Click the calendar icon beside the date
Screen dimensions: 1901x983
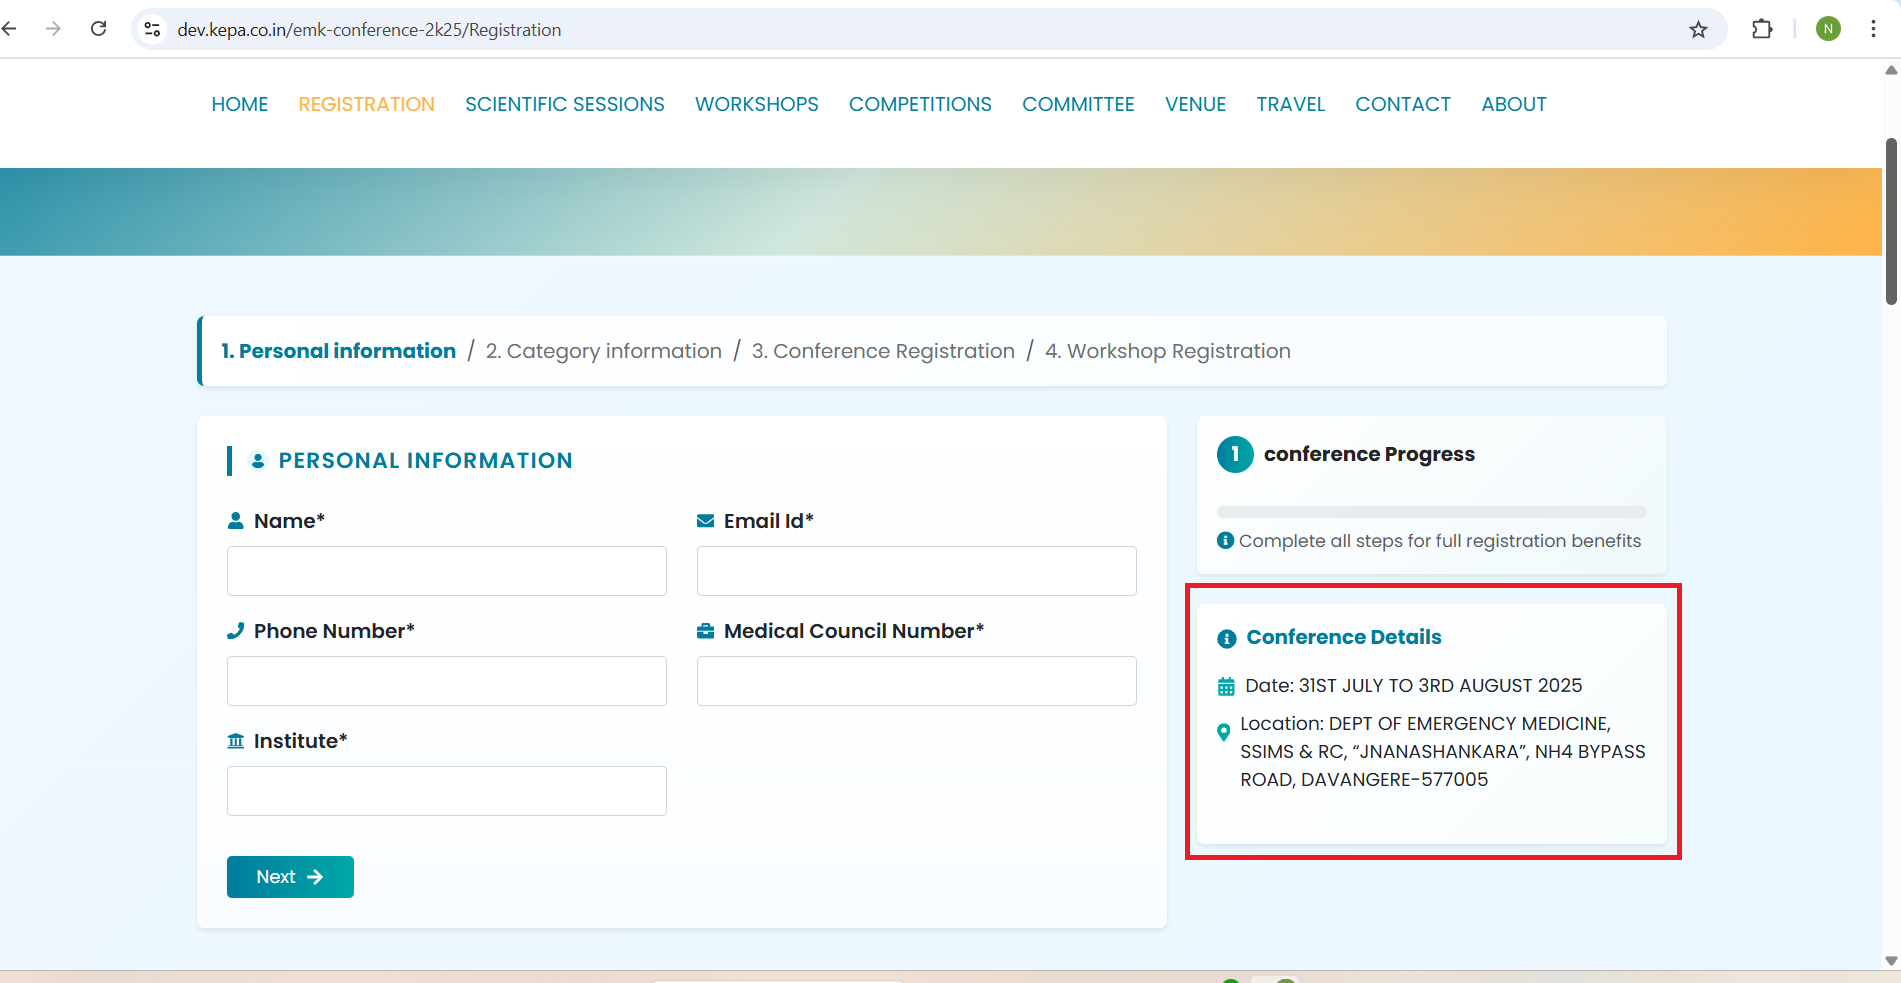1226,687
